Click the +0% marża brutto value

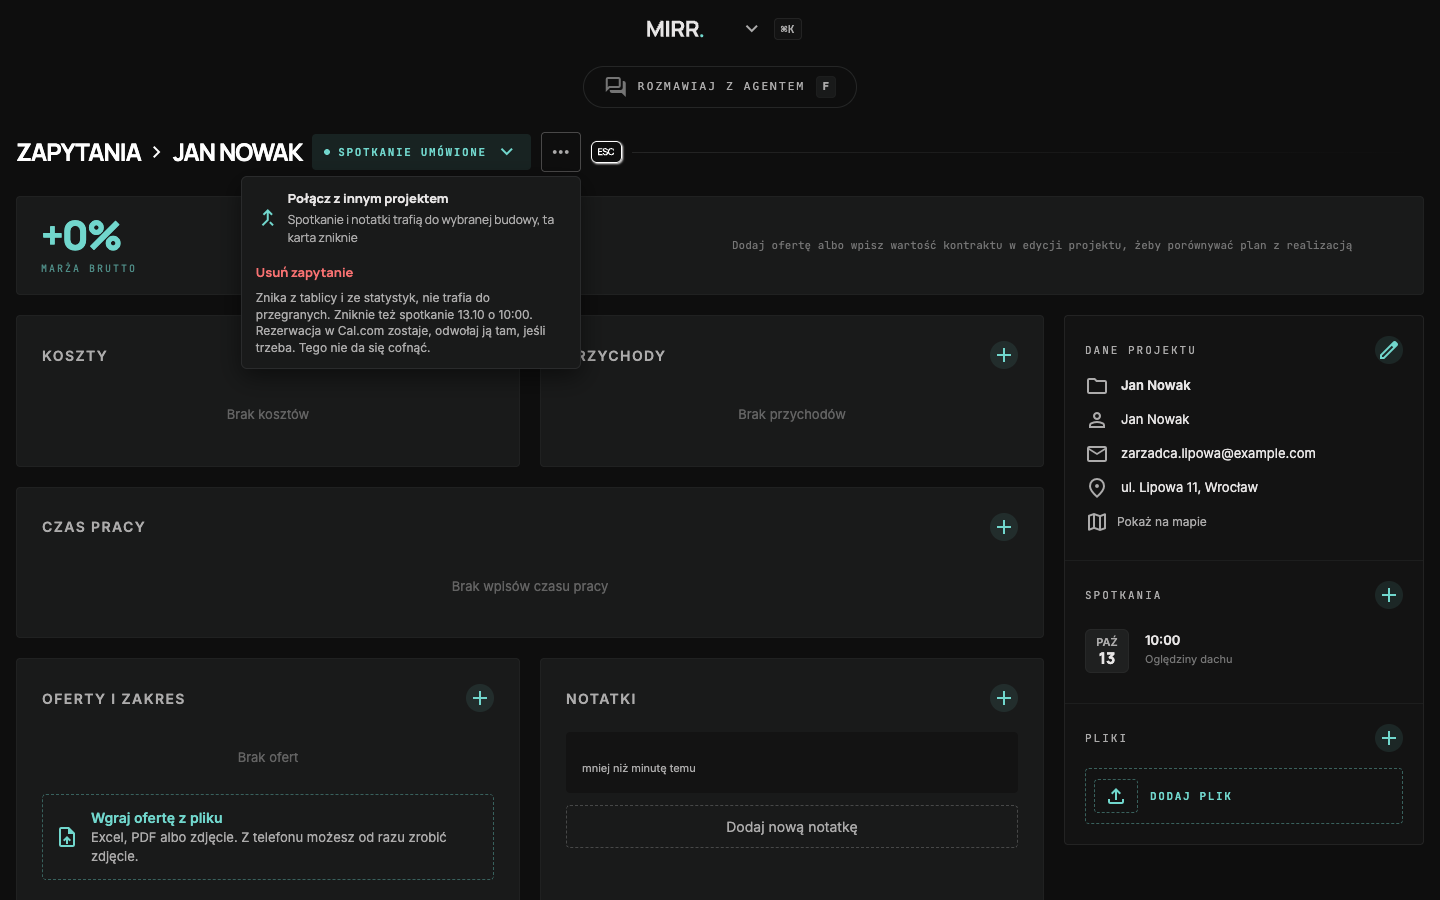coord(81,236)
